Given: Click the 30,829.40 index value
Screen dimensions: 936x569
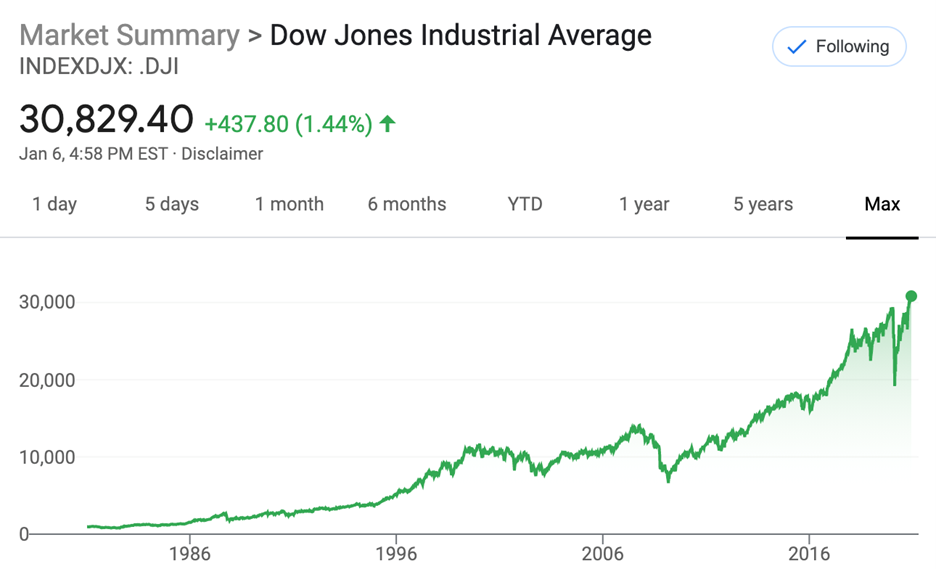Looking at the screenshot, I should click(106, 120).
